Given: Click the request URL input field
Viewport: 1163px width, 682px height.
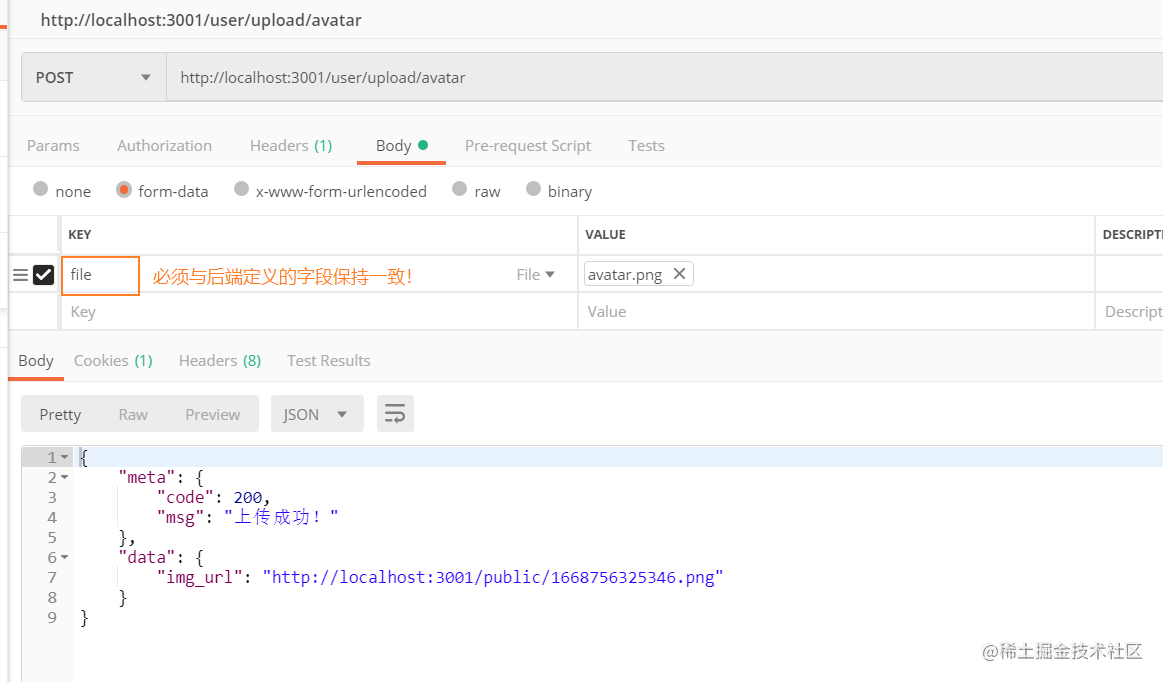Looking at the screenshot, I should click(665, 77).
